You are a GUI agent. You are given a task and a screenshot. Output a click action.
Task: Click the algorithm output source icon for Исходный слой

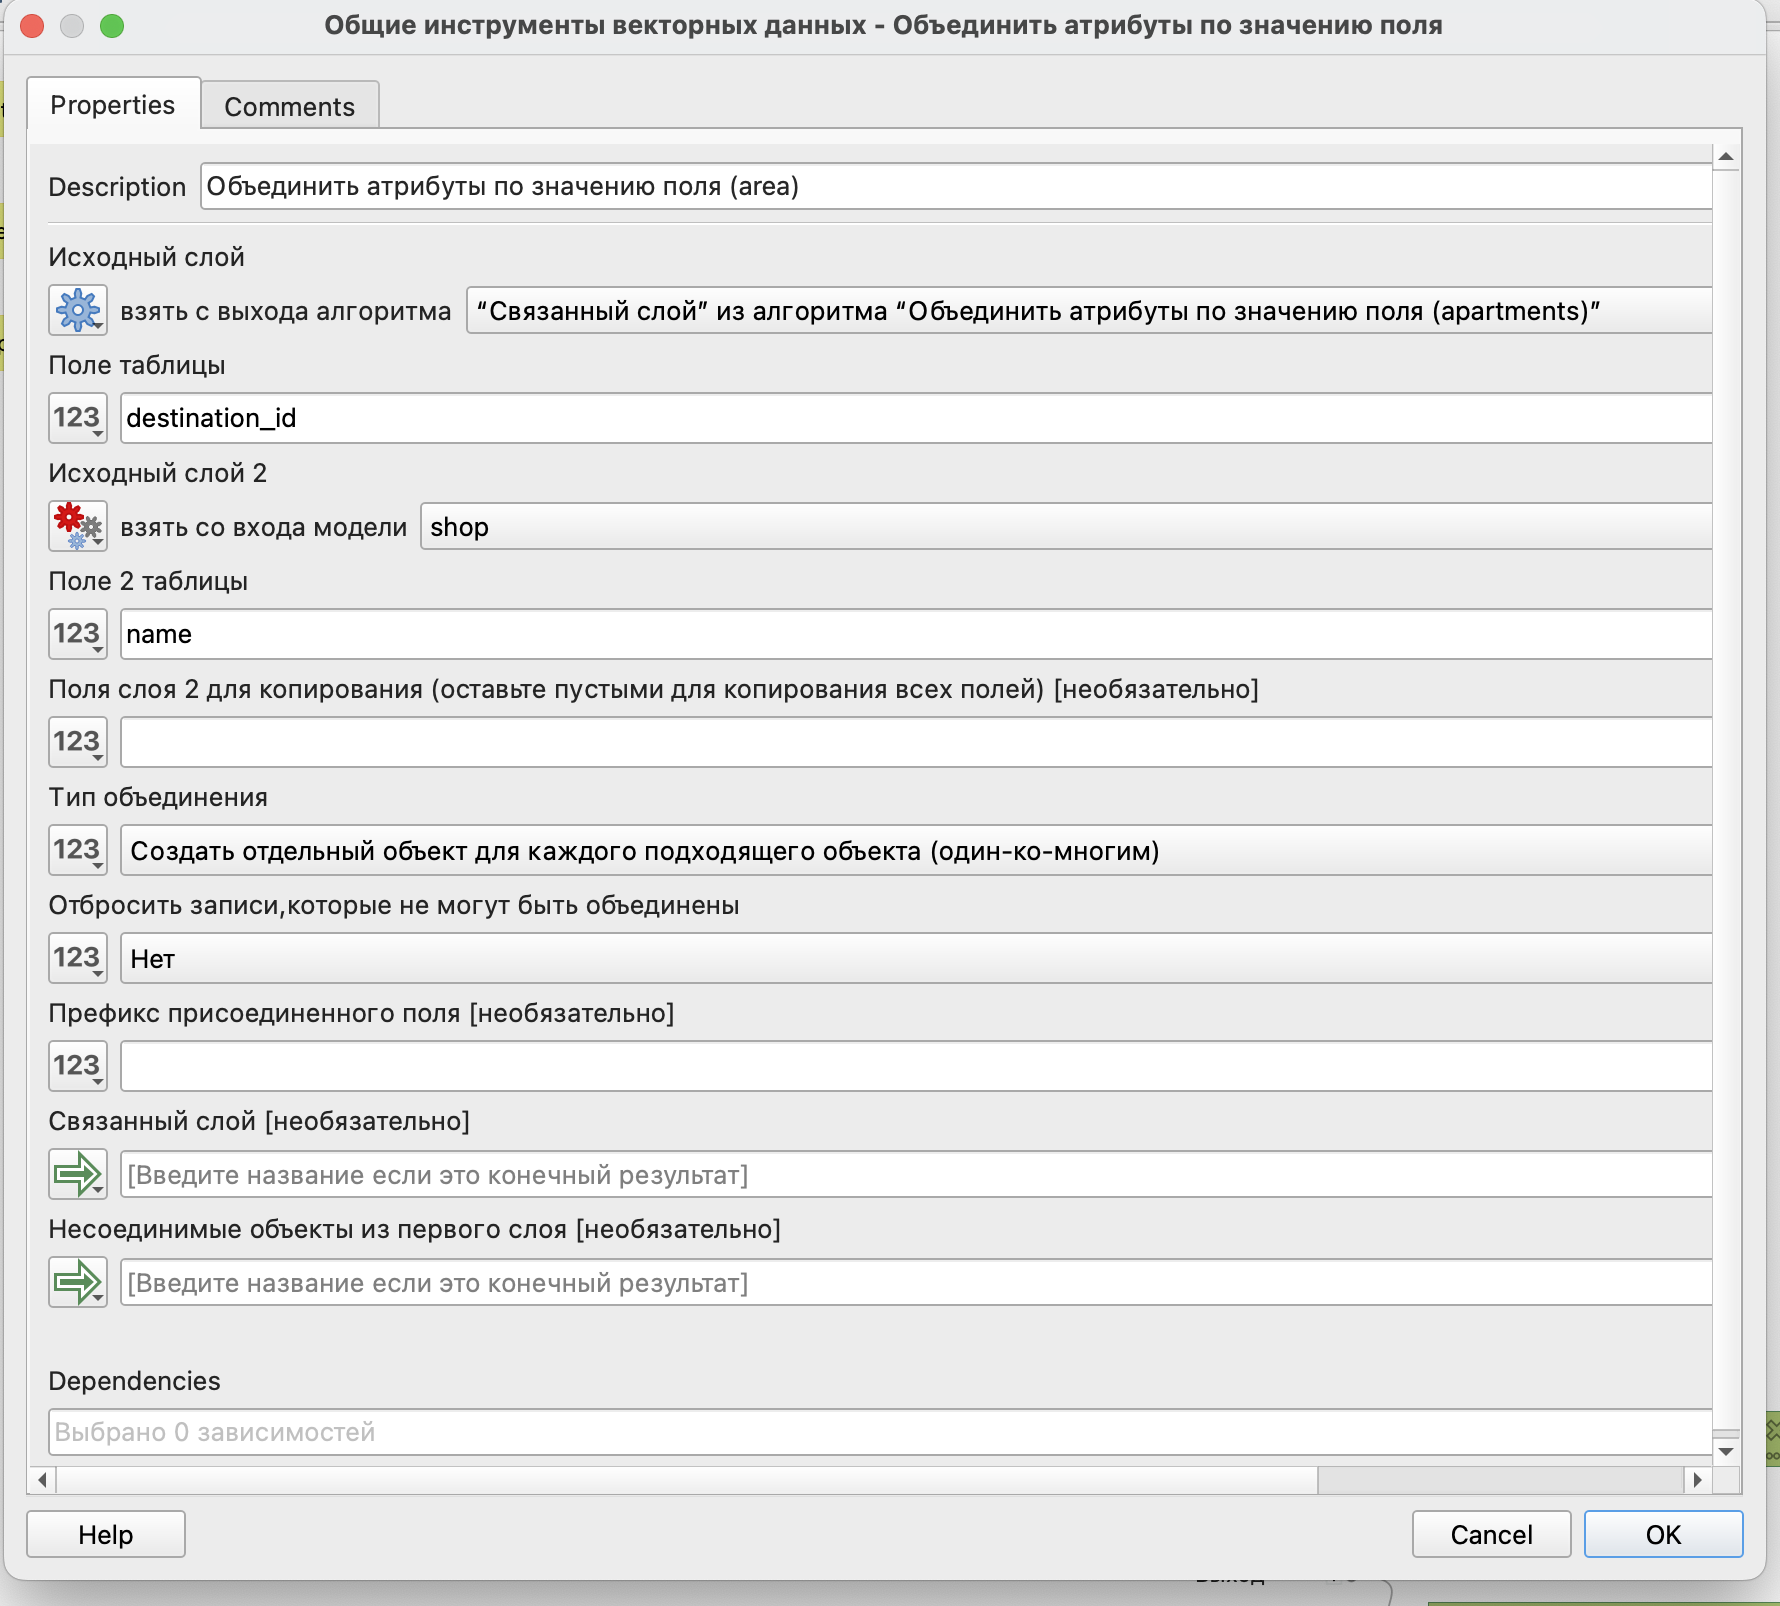point(78,311)
